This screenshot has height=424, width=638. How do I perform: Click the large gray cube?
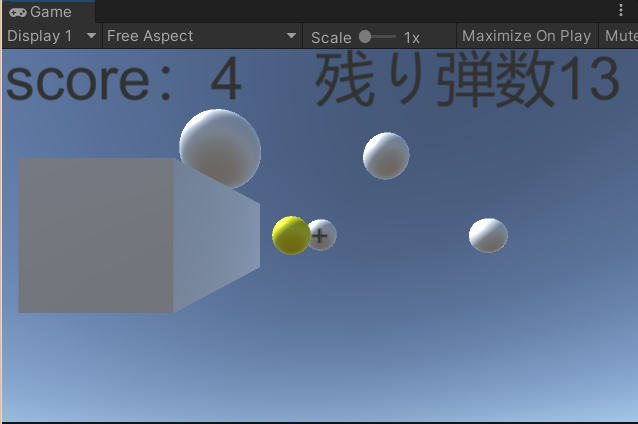click(139, 236)
